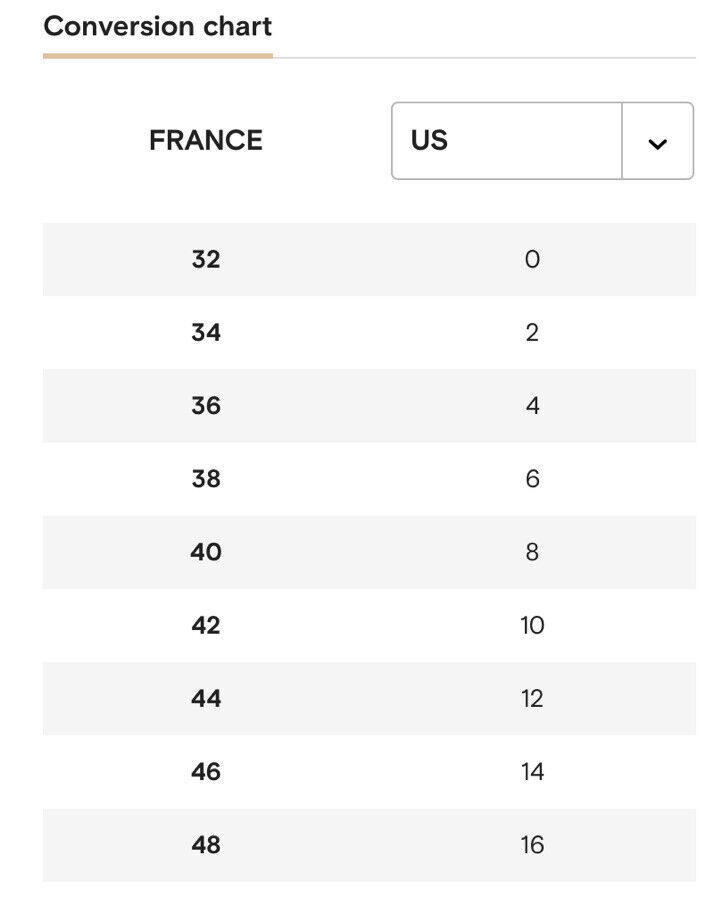Select France size 34 row
The width and height of the screenshot is (708, 918).
369,333
